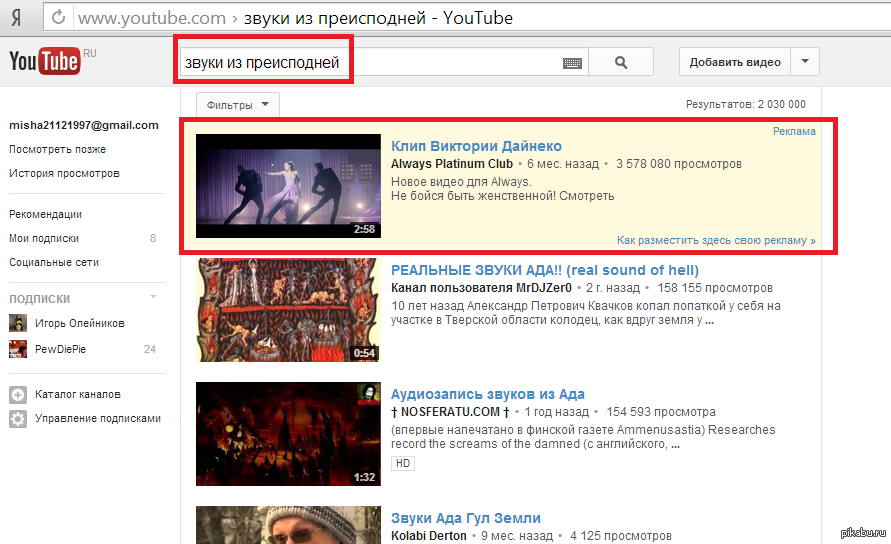
Task: Open the virtual keyboard icon in search box
Action: click(572, 63)
